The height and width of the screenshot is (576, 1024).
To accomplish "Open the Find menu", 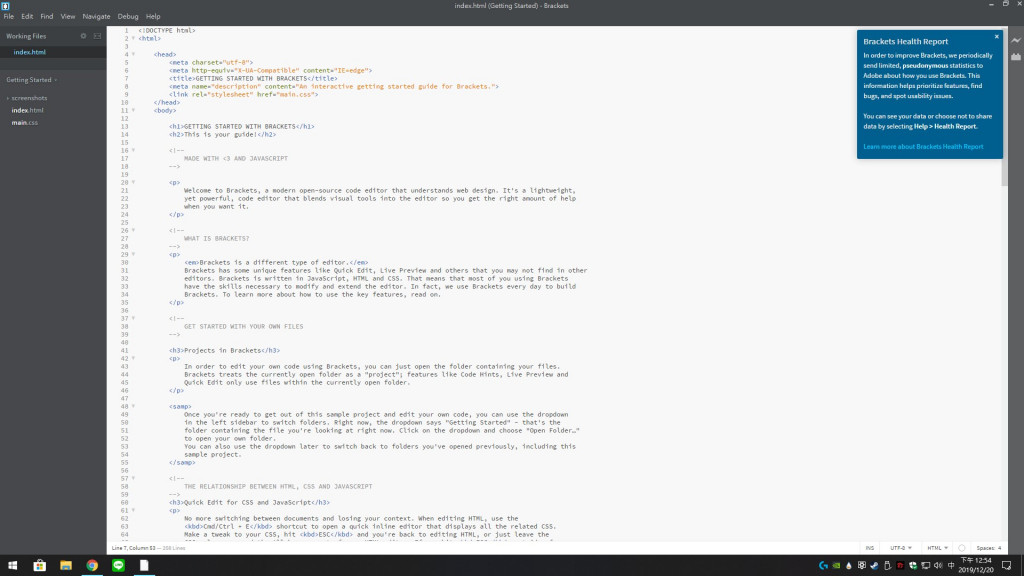I will coord(46,16).
